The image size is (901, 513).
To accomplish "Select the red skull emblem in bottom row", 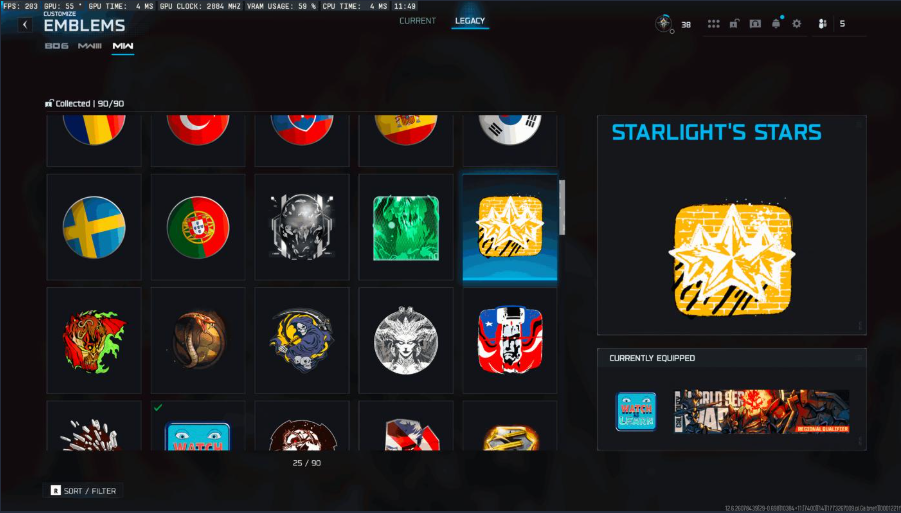I will [x=302, y=426].
